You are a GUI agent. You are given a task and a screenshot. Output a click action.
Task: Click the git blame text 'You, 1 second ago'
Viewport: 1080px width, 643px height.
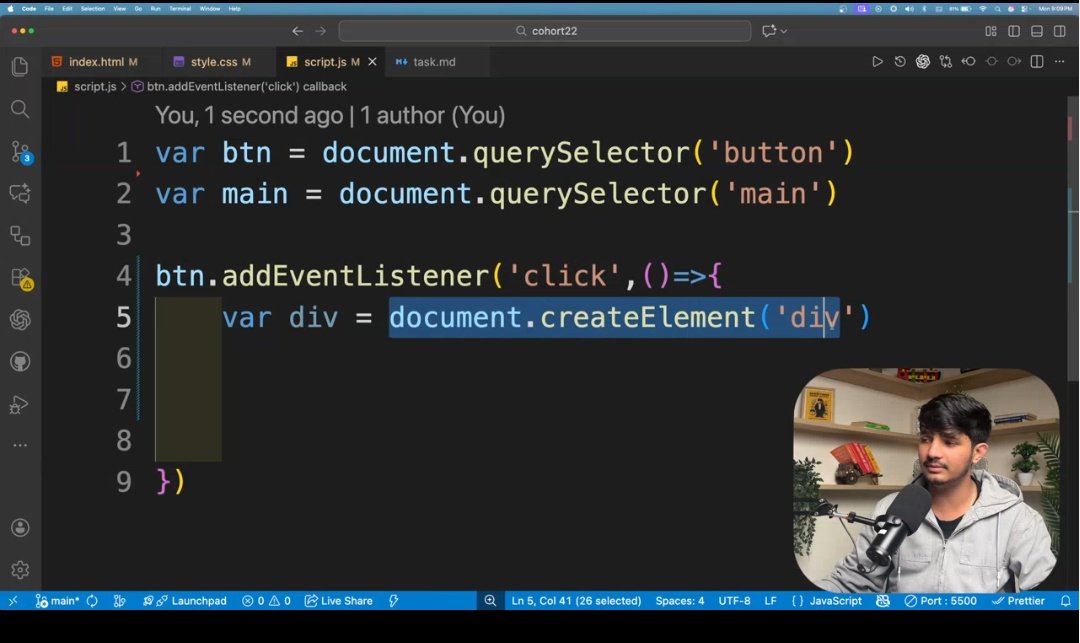click(249, 115)
